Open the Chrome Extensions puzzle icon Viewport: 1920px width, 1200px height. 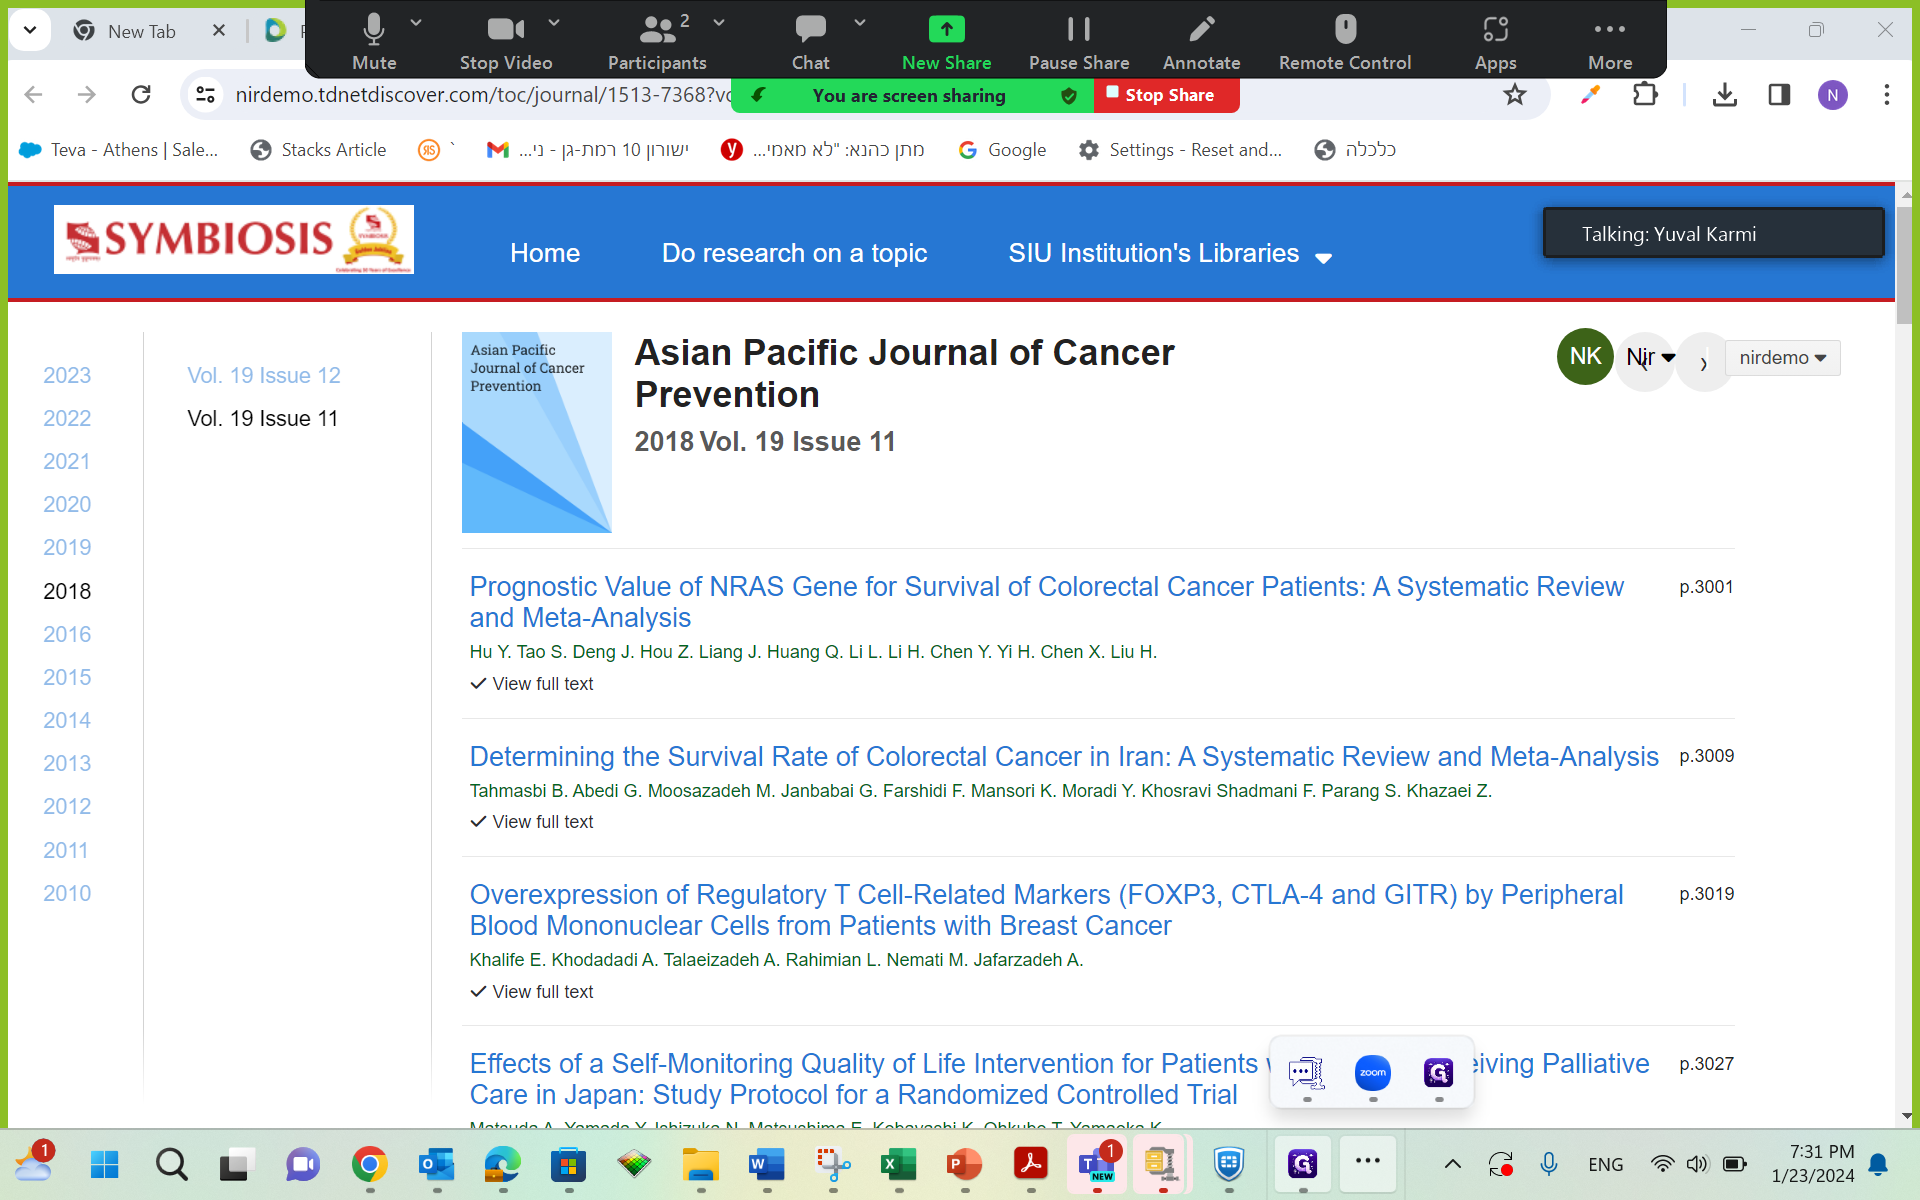(1645, 95)
